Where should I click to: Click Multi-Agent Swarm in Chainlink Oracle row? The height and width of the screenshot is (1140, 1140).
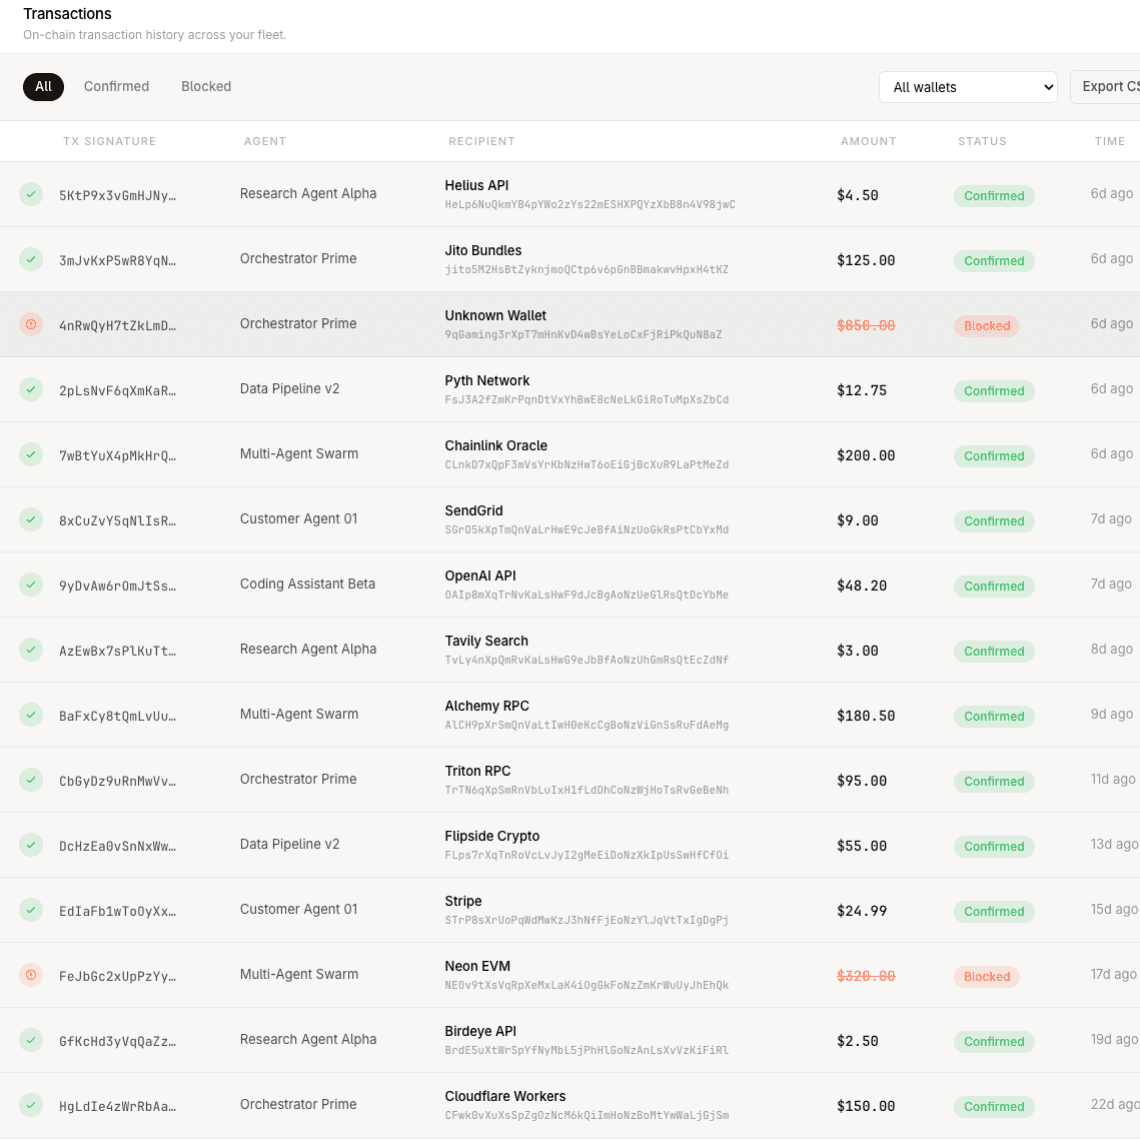[299, 454]
